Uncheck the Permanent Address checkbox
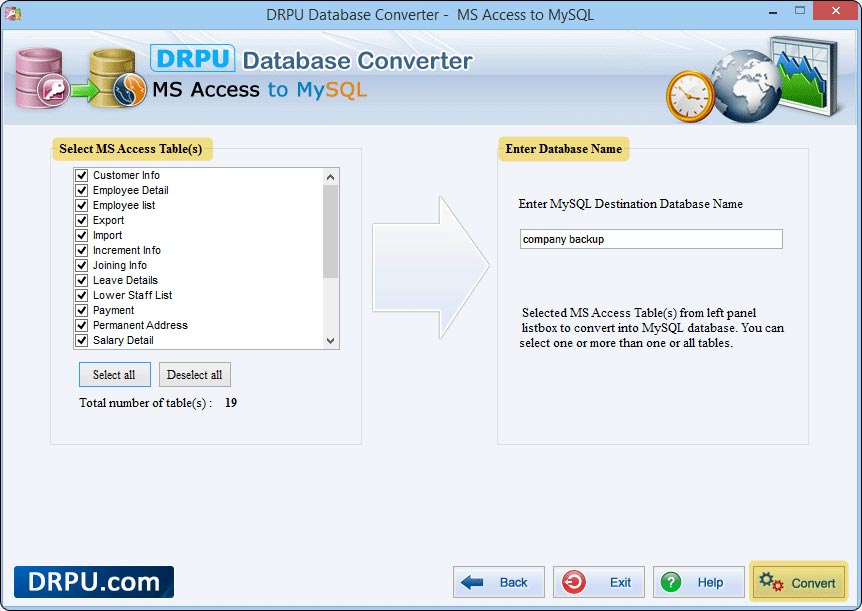862x611 pixels. 82,325
